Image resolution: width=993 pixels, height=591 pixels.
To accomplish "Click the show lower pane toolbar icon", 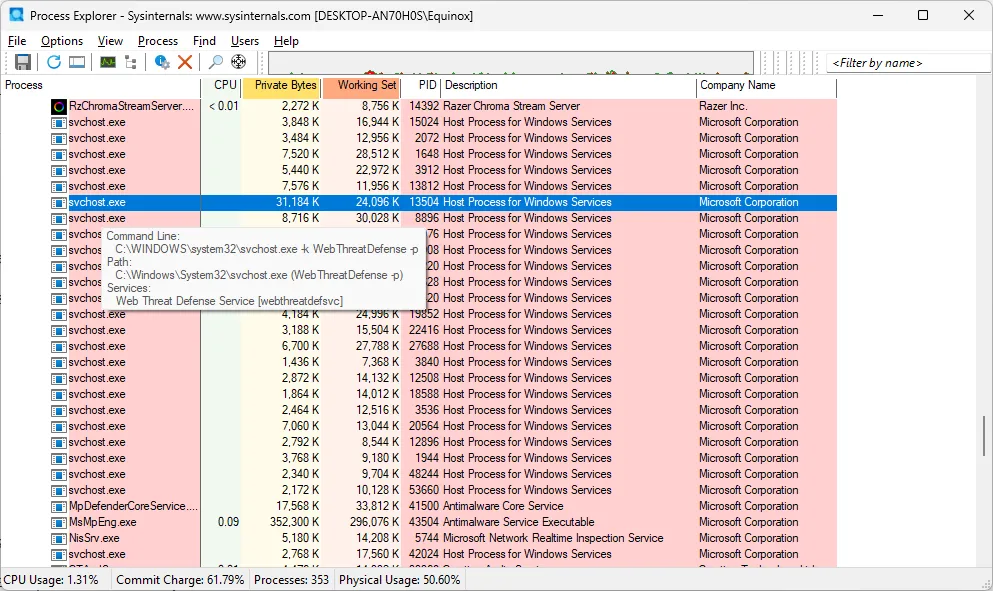I will point(77,62).
